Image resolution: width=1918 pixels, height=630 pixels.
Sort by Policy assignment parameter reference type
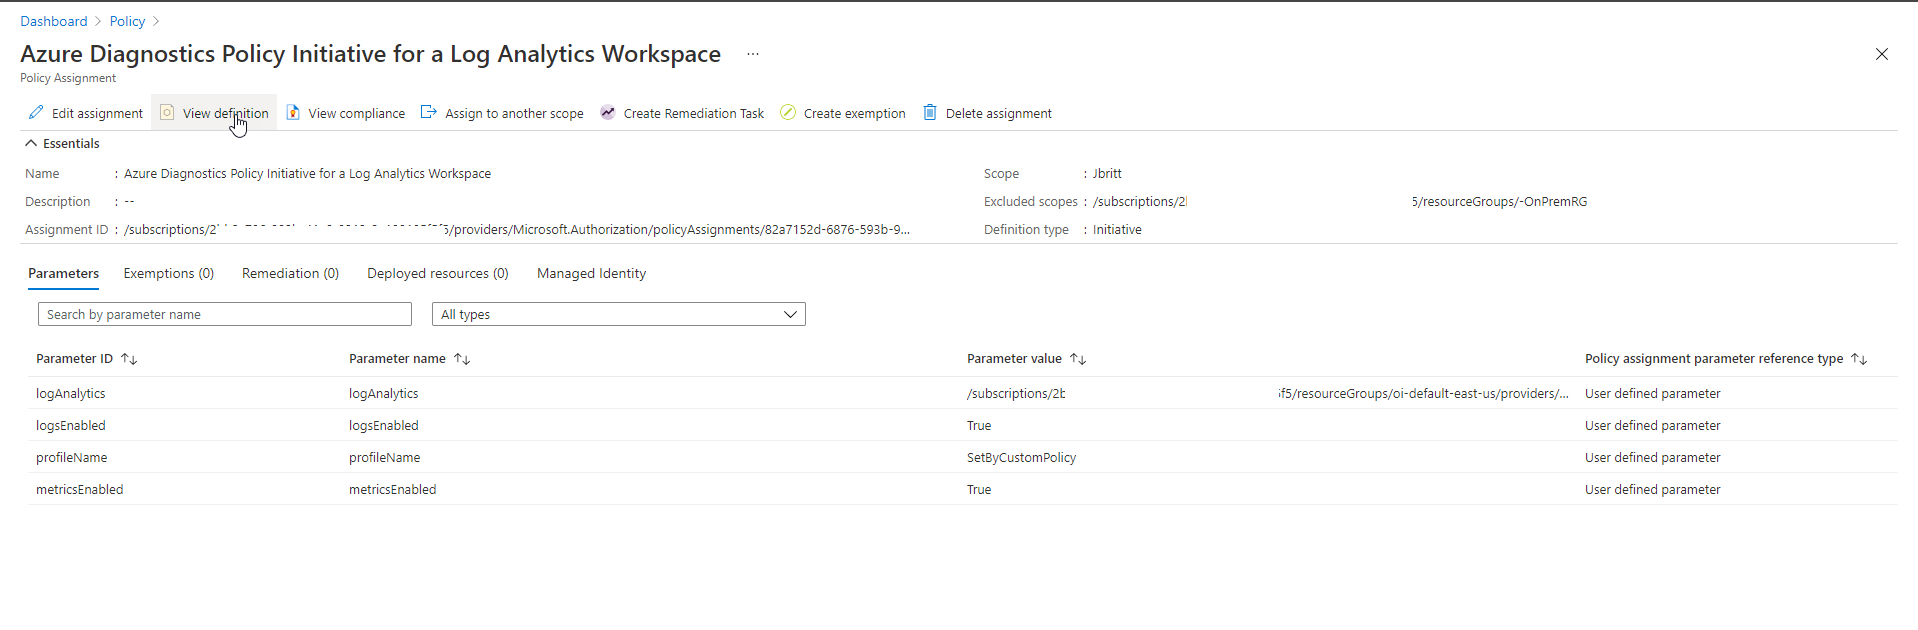[1859, 359]
